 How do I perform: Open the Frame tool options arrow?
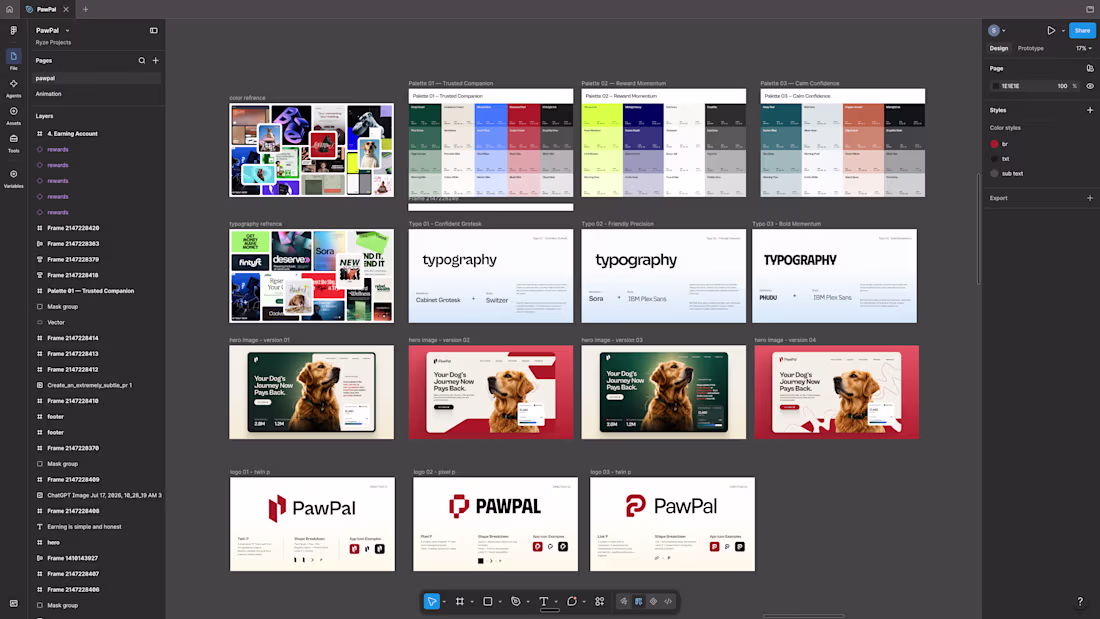tap(472, 601)
